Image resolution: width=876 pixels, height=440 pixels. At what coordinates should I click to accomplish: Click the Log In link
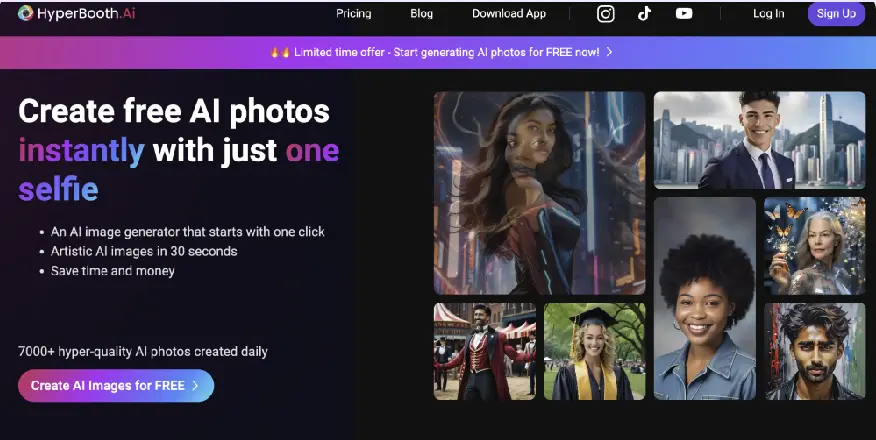[x=769, y=13]
